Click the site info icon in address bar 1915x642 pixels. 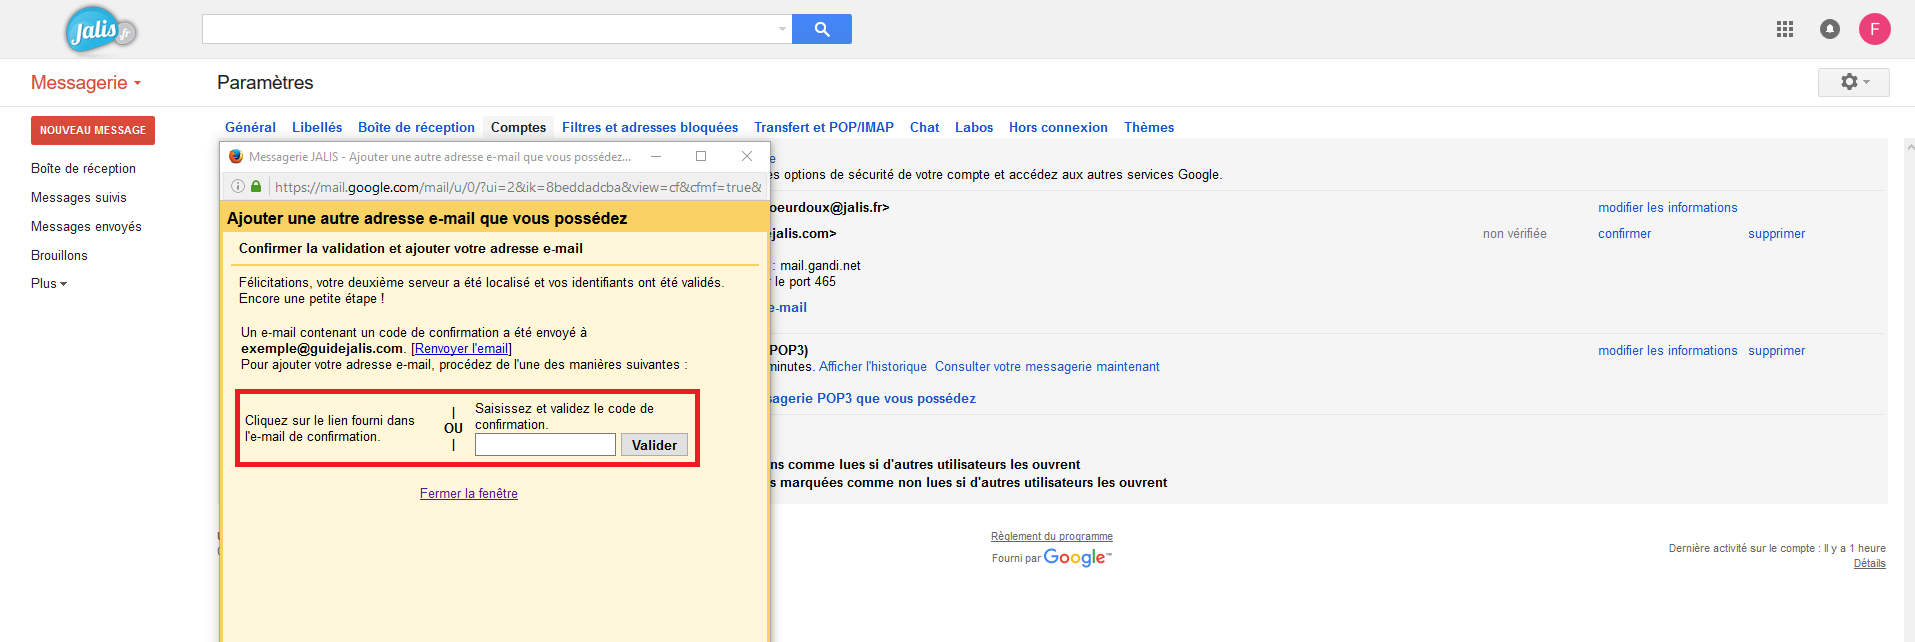(x=238, y=186)
